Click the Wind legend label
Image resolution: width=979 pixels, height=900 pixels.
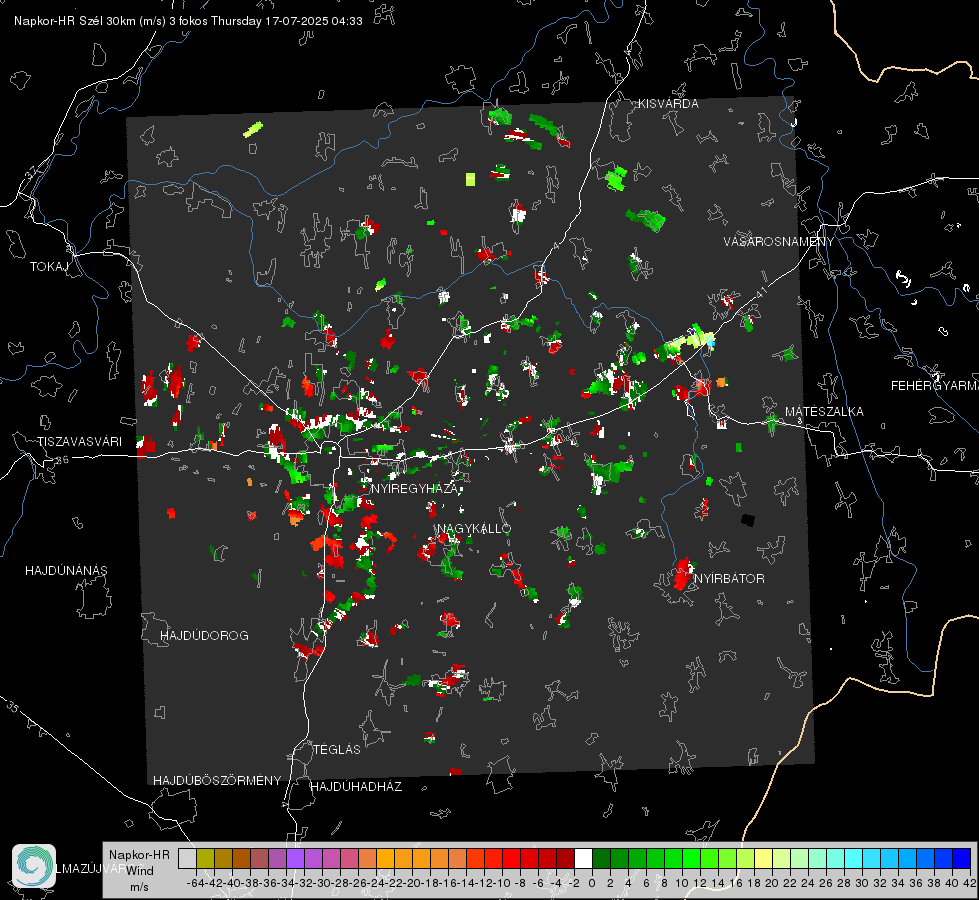pyautogui.click(x=140, y=870)
